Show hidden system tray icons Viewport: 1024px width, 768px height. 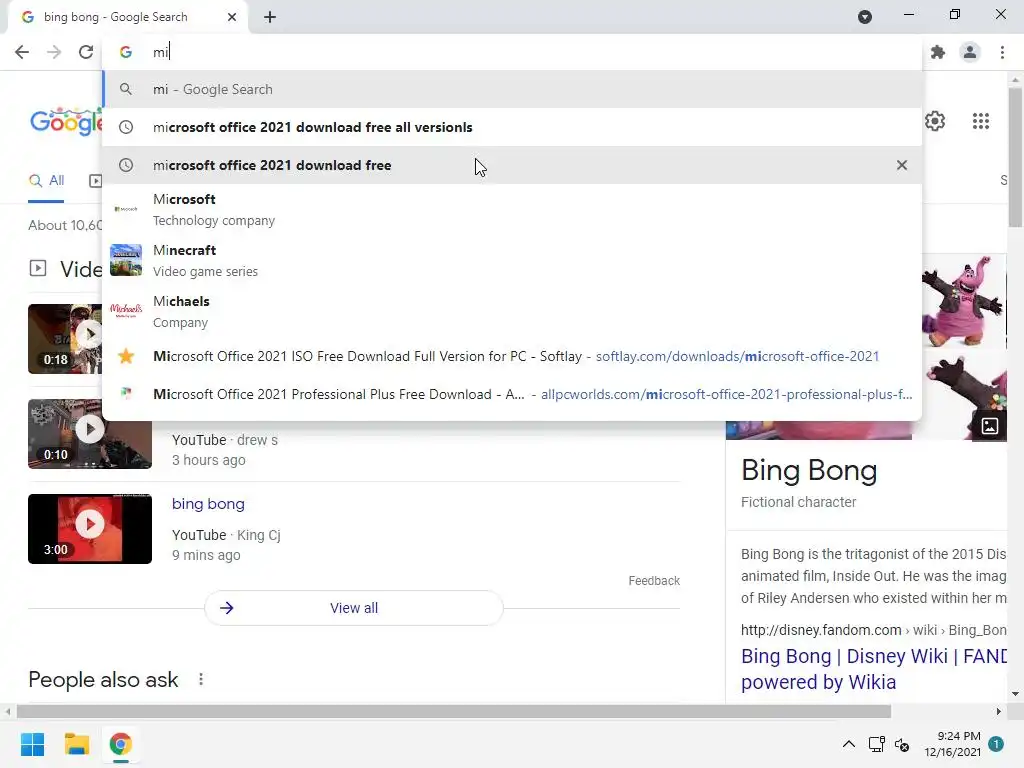tap(848, 744)
